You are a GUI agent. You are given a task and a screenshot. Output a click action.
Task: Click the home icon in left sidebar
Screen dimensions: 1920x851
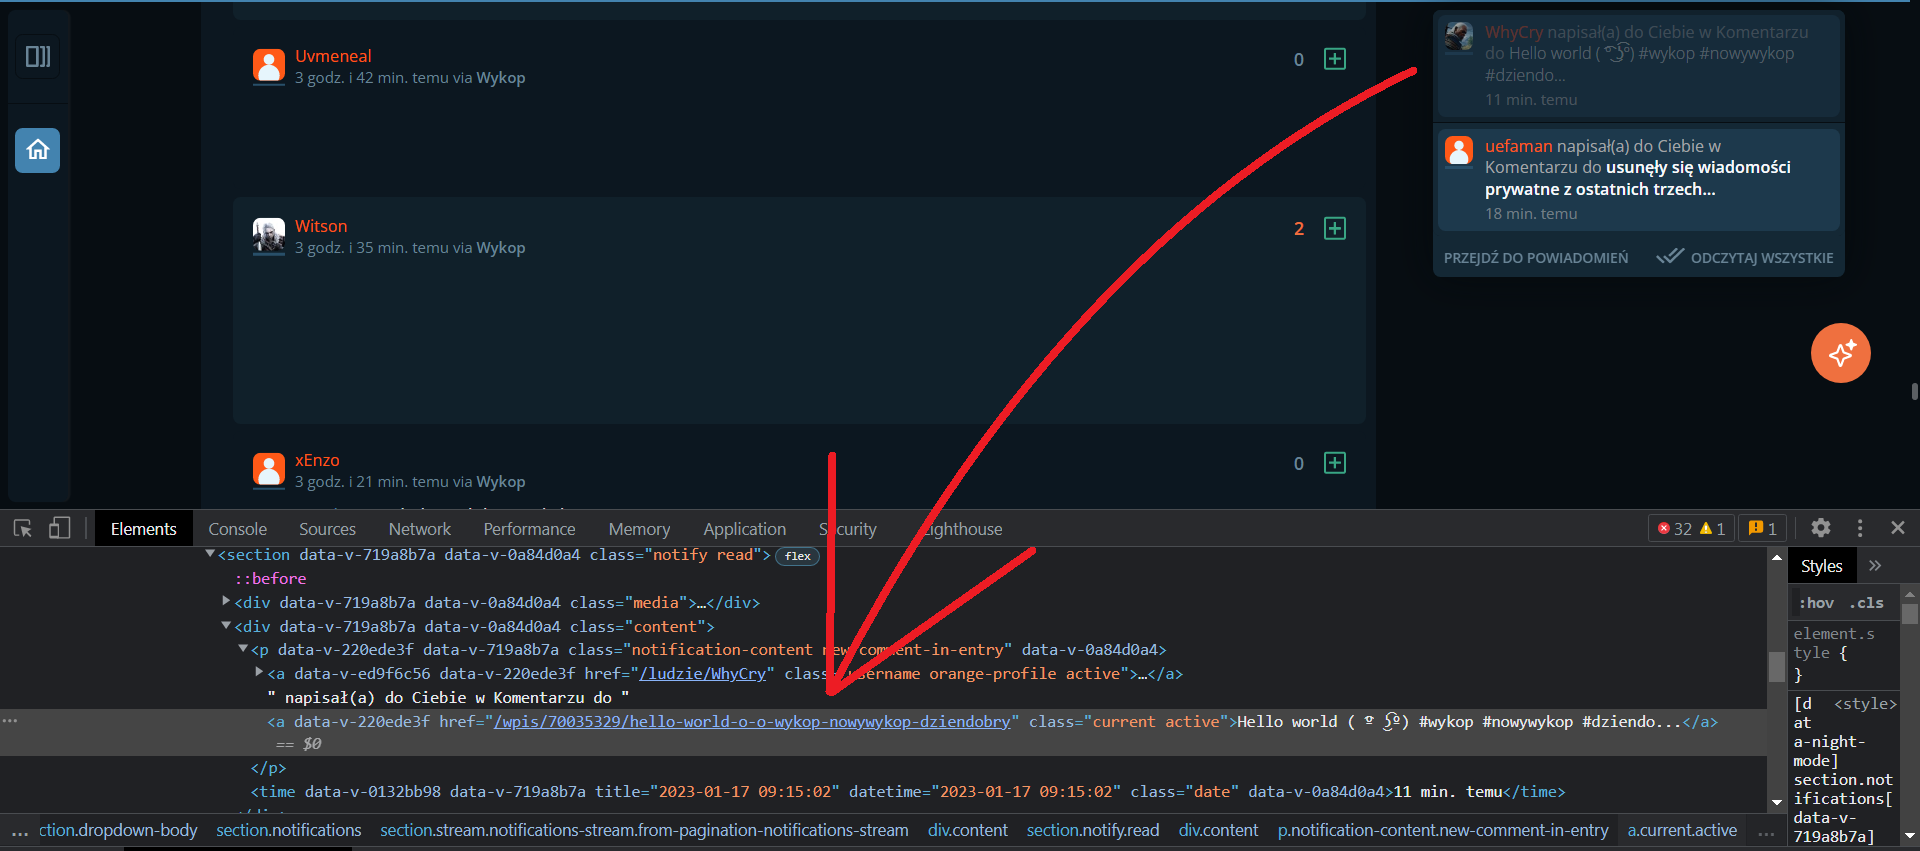click(x=38, y=150)
